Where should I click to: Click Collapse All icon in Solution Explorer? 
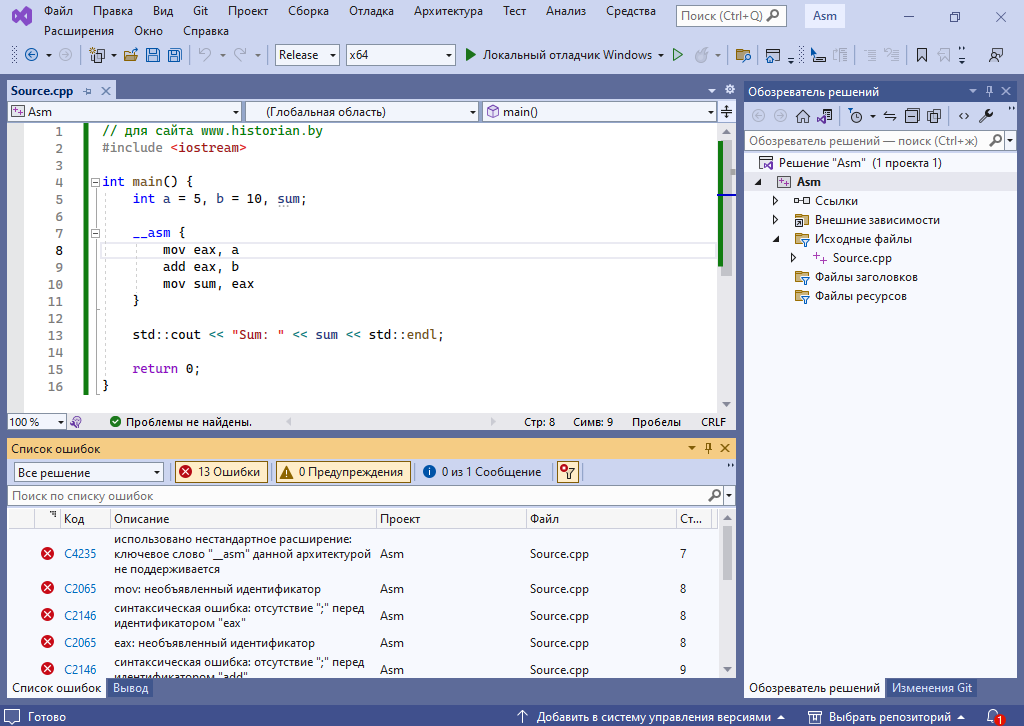tap(911, 116)
